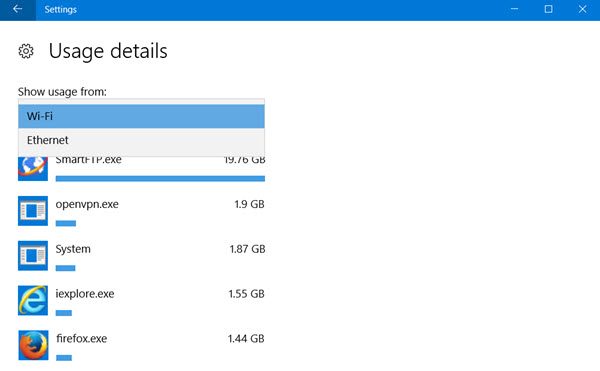Click the System process icon
The width and height of the screenshot is (600, 371).
33,255
